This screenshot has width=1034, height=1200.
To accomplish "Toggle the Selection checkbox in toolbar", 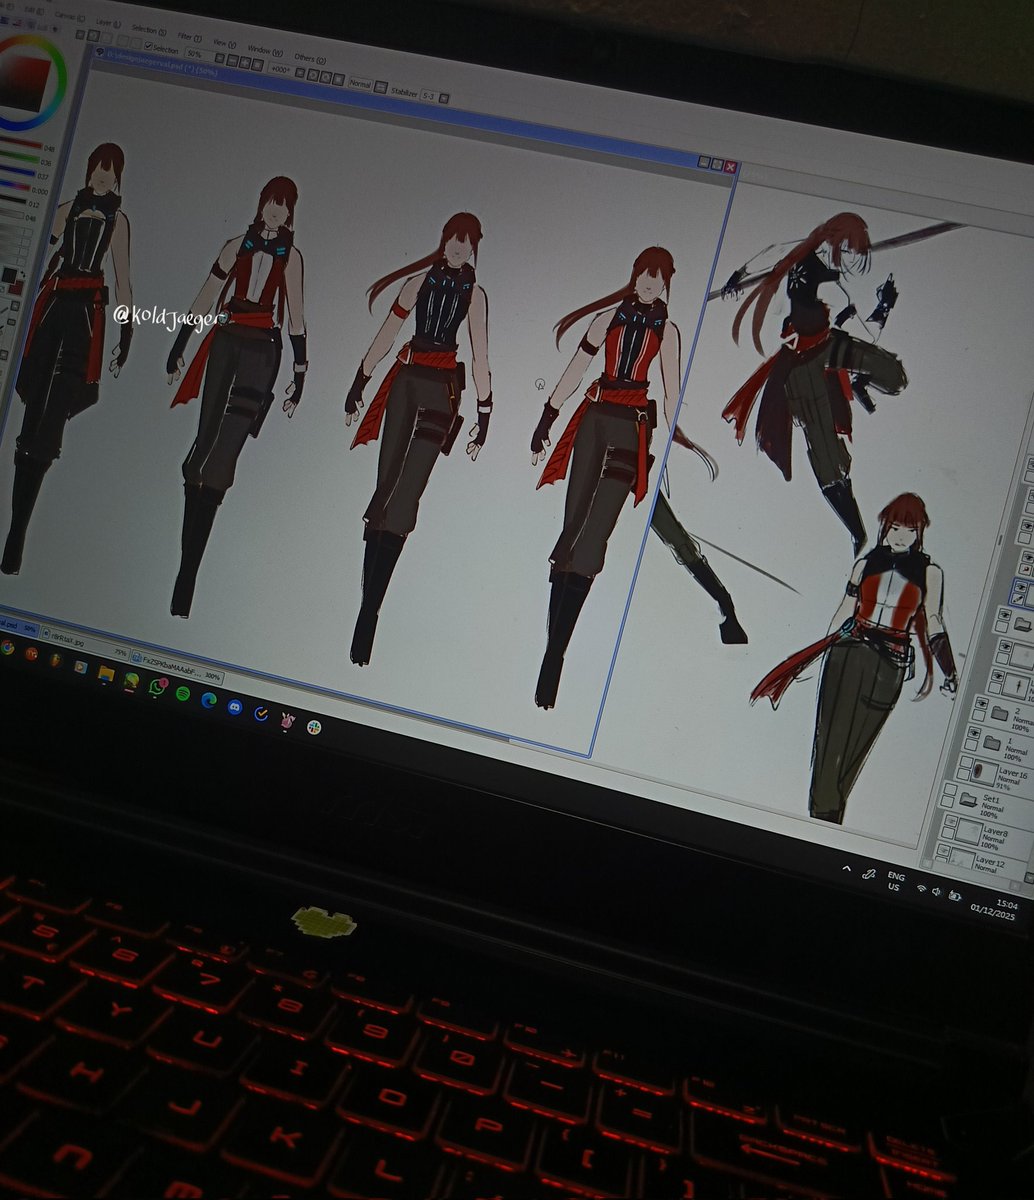I will (x=149, y=45).
